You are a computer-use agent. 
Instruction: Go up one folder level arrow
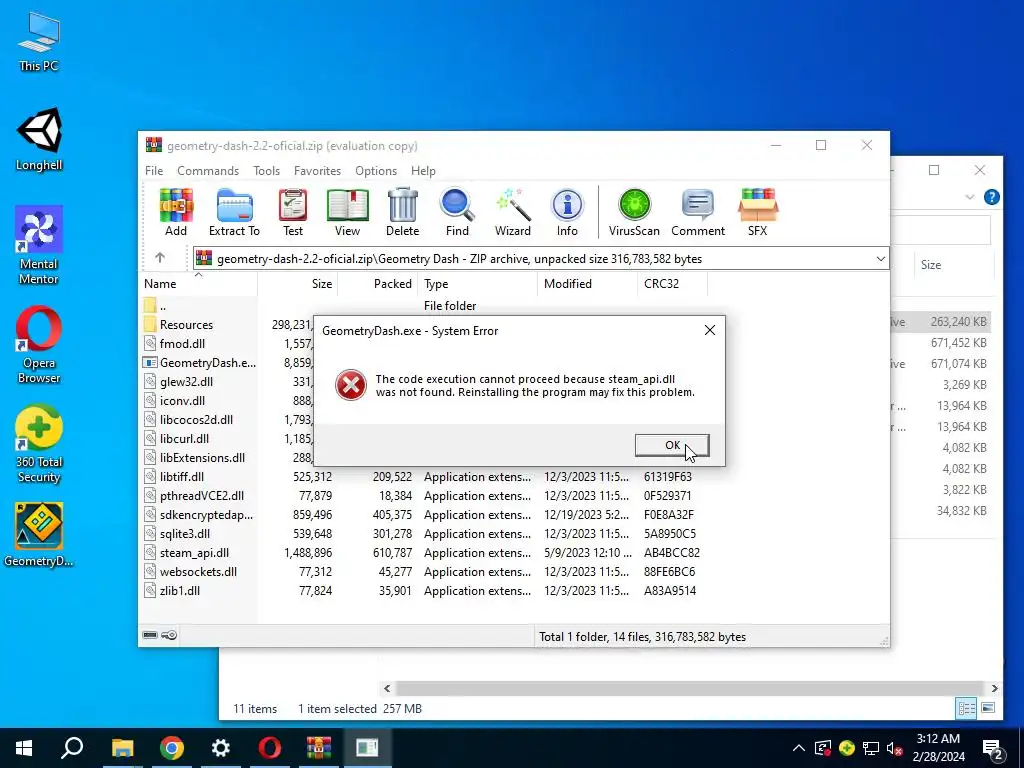[160, 258]
